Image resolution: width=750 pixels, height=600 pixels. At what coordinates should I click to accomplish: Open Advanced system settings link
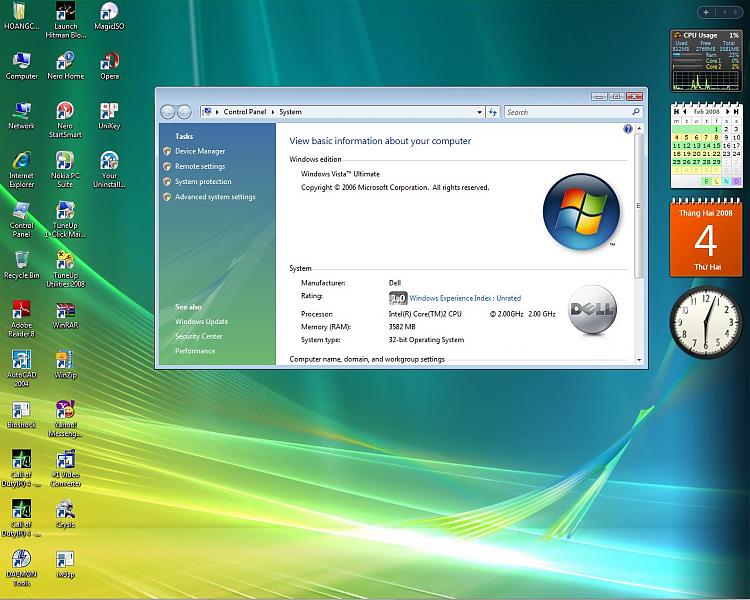point(215,197)
